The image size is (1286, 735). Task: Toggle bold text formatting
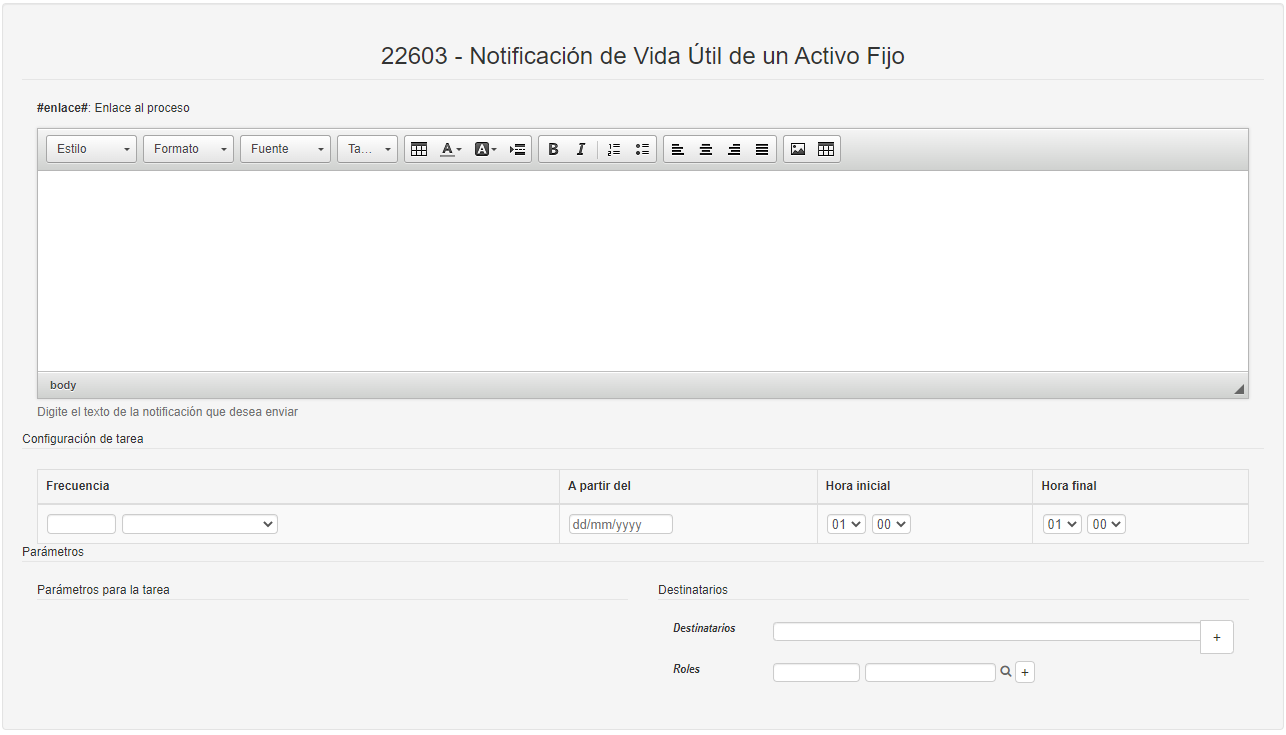553,149
